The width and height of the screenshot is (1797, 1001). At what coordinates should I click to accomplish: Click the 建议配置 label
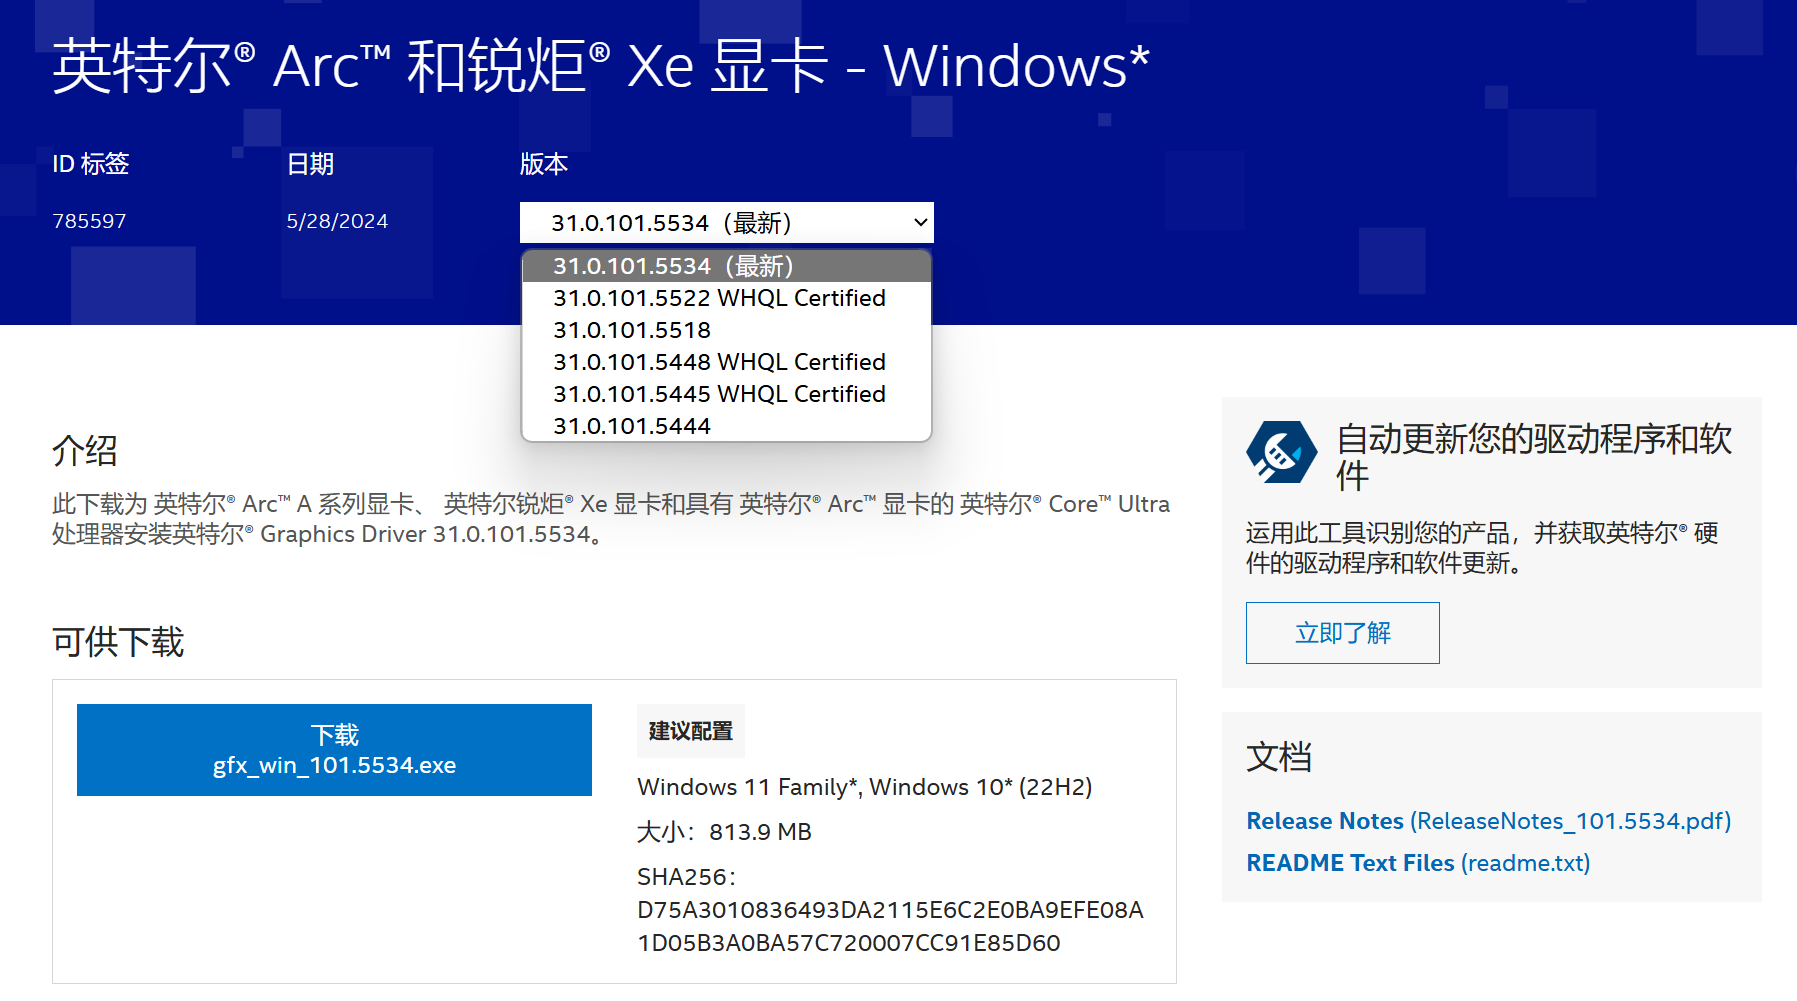(691, 731)
